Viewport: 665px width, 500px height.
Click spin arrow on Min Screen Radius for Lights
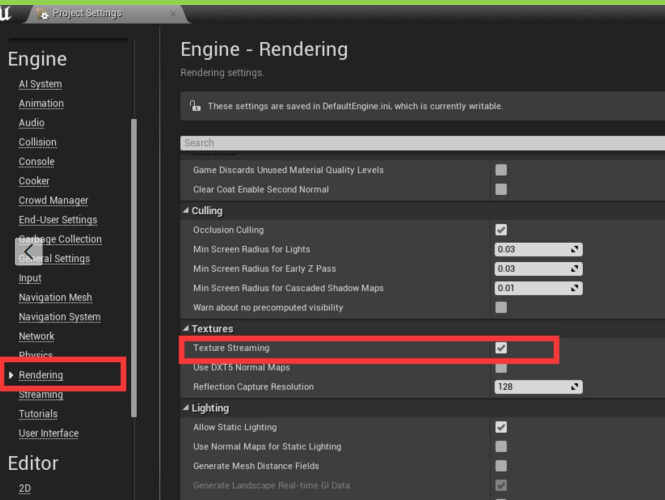(x=574, y=249)
